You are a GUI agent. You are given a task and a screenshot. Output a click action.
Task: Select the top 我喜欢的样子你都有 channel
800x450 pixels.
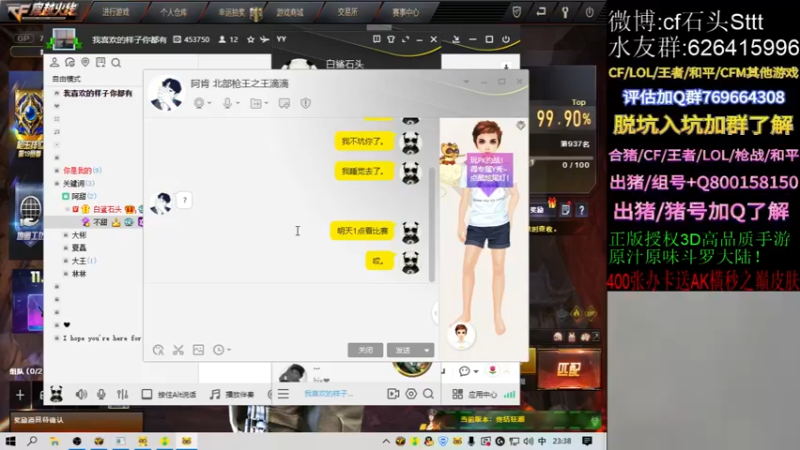(x=97, y=93)
